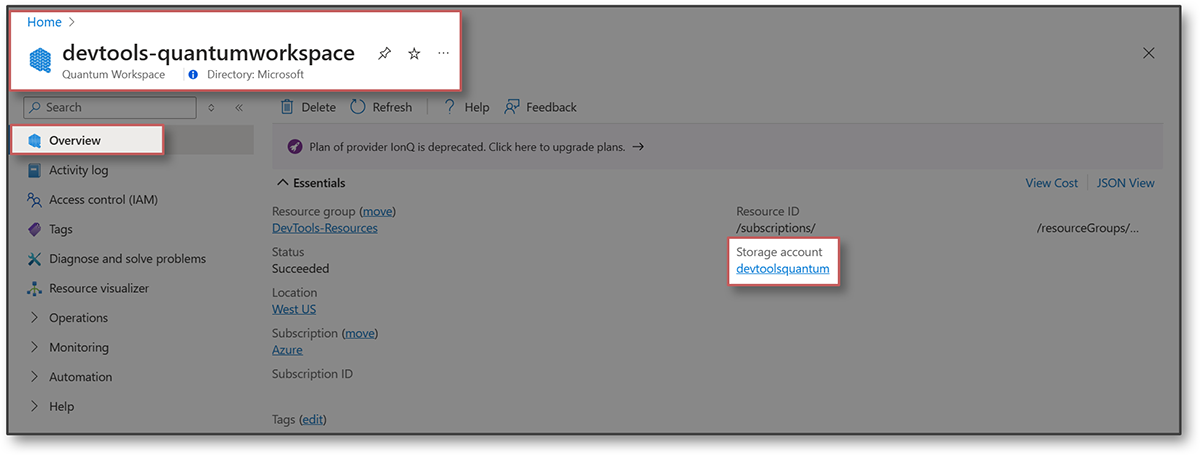1200x455 pixels.
Task: Click the Access control people icon
Action: click(35, 200)
